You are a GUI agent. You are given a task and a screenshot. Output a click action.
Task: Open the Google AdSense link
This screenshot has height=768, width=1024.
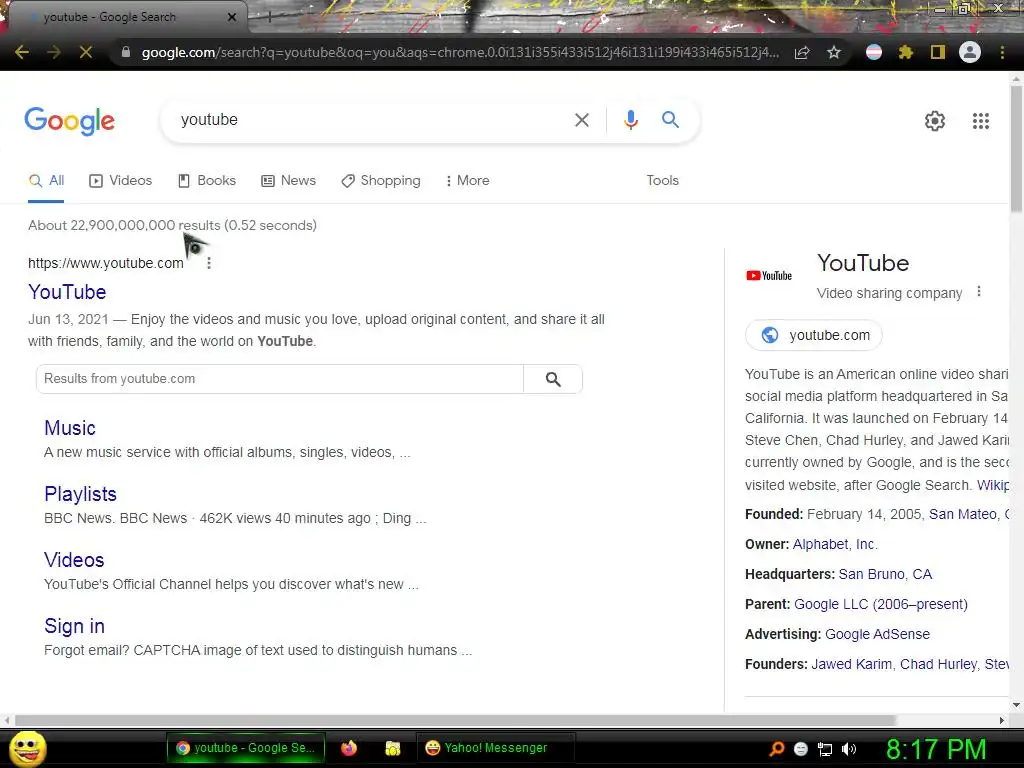coord(877,635)
